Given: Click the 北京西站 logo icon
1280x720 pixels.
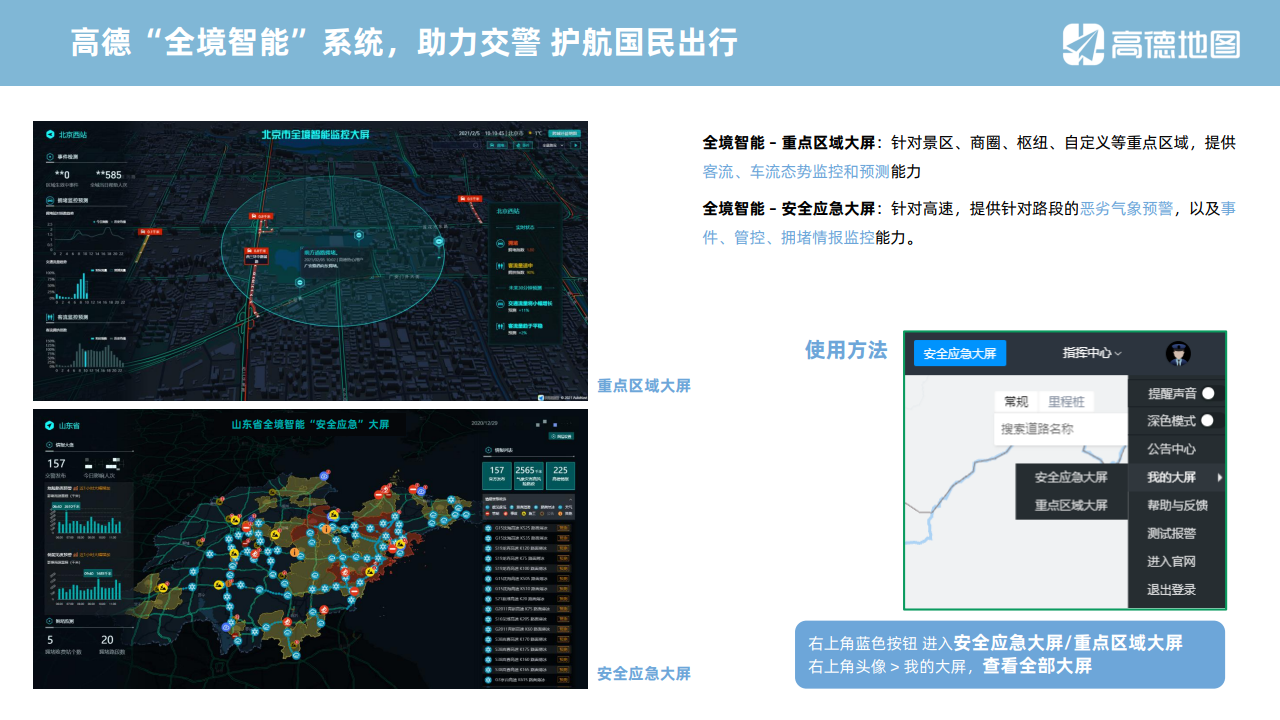Looking at the screenshot, I should point(49,134).
